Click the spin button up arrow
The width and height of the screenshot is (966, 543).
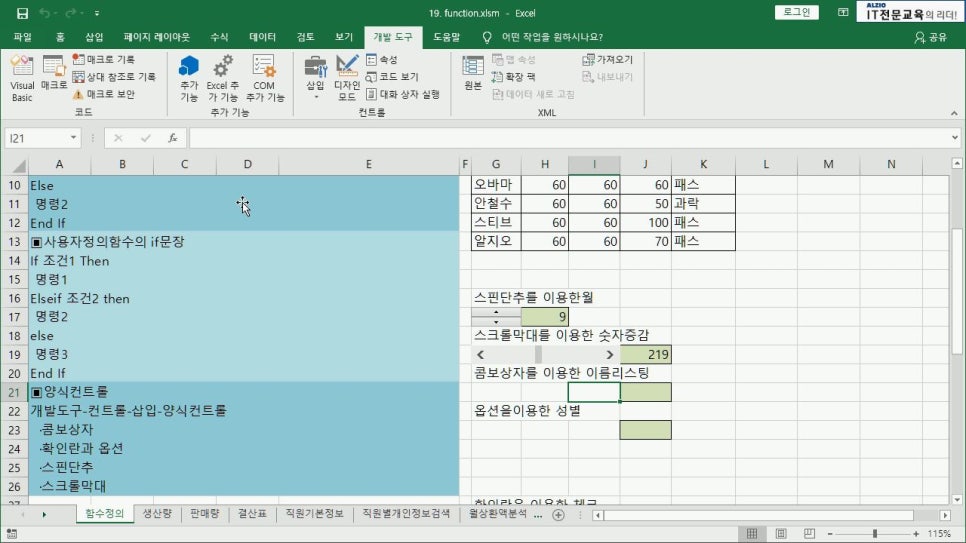pos(496,312)
